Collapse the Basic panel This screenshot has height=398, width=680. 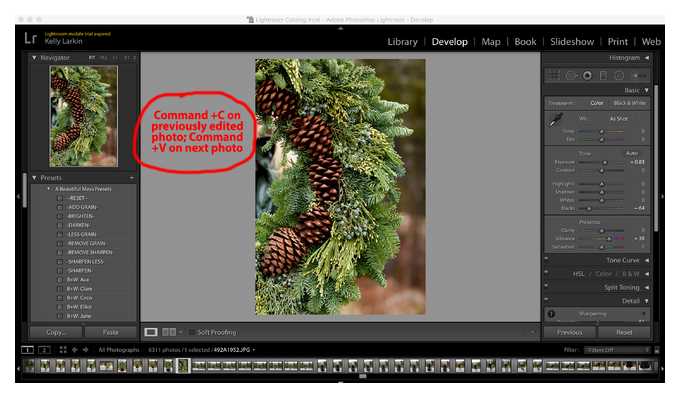[x=647, y=90]
